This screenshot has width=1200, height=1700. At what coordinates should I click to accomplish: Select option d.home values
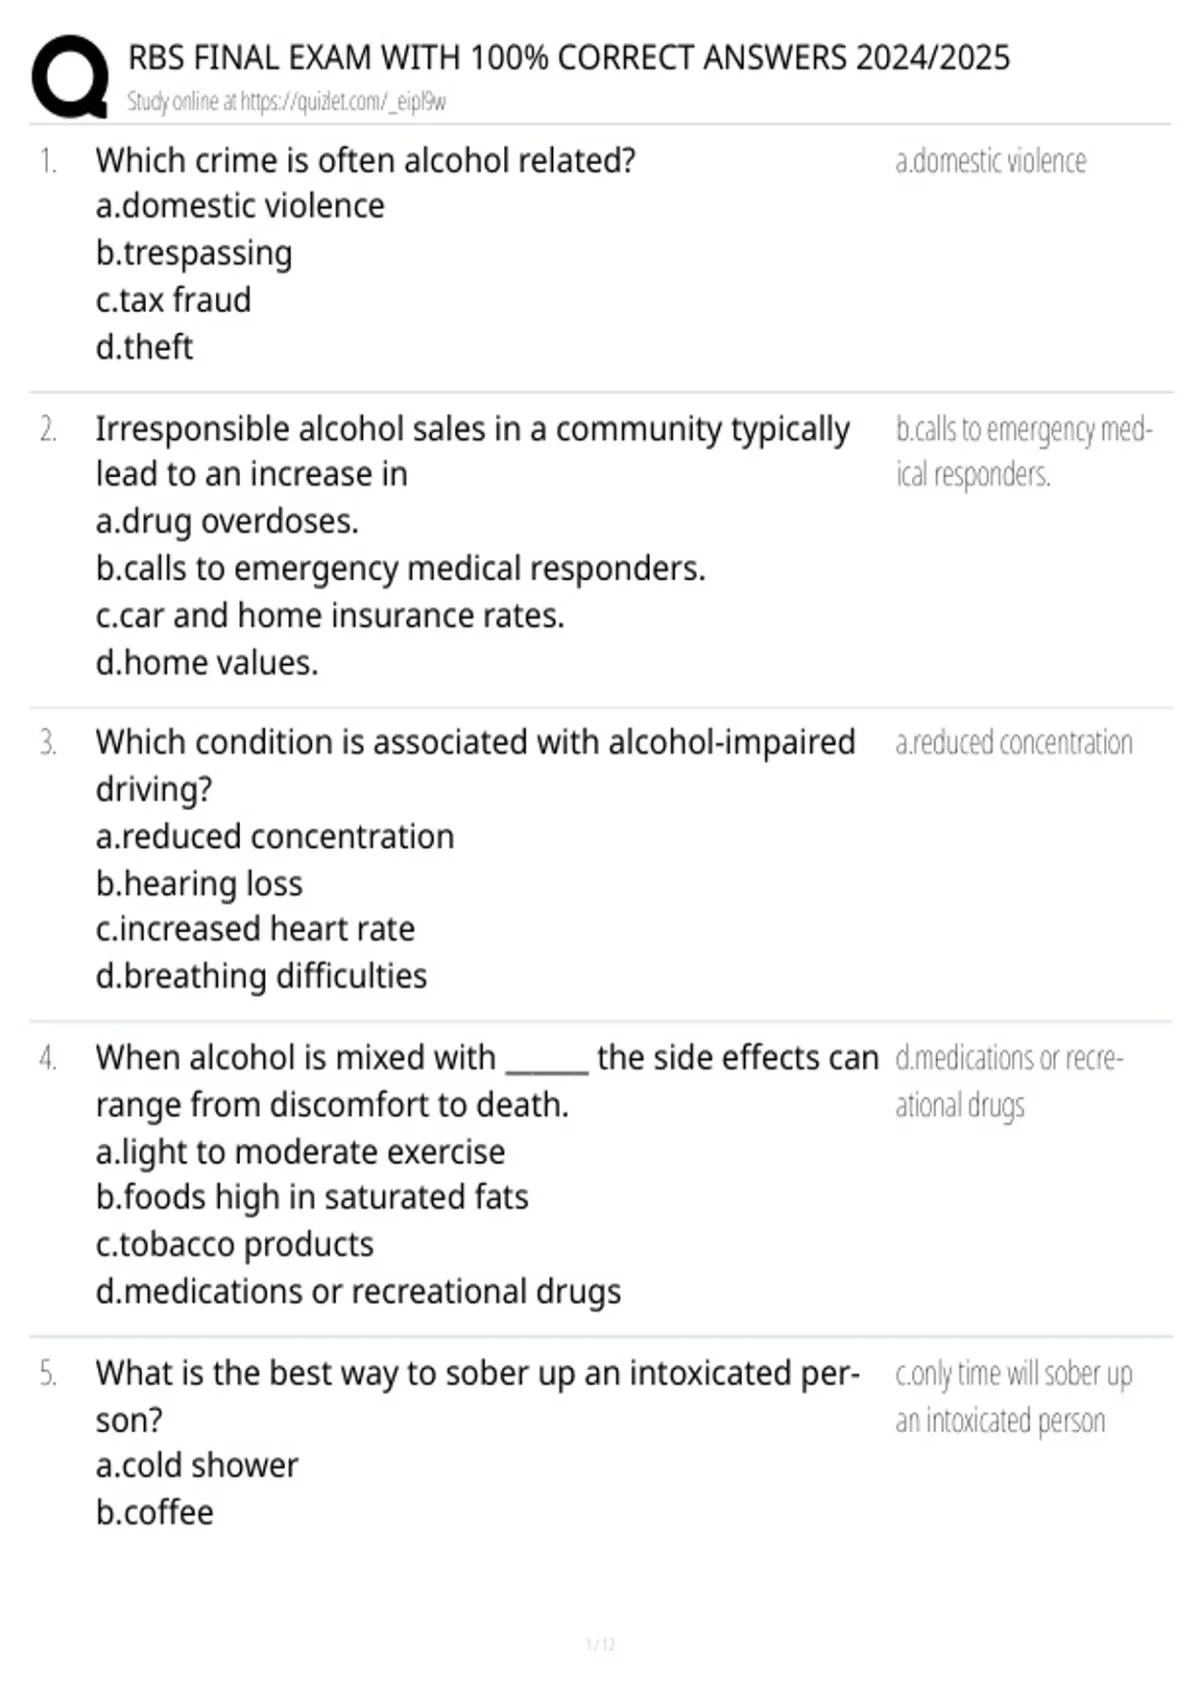[x=207, y=662]
